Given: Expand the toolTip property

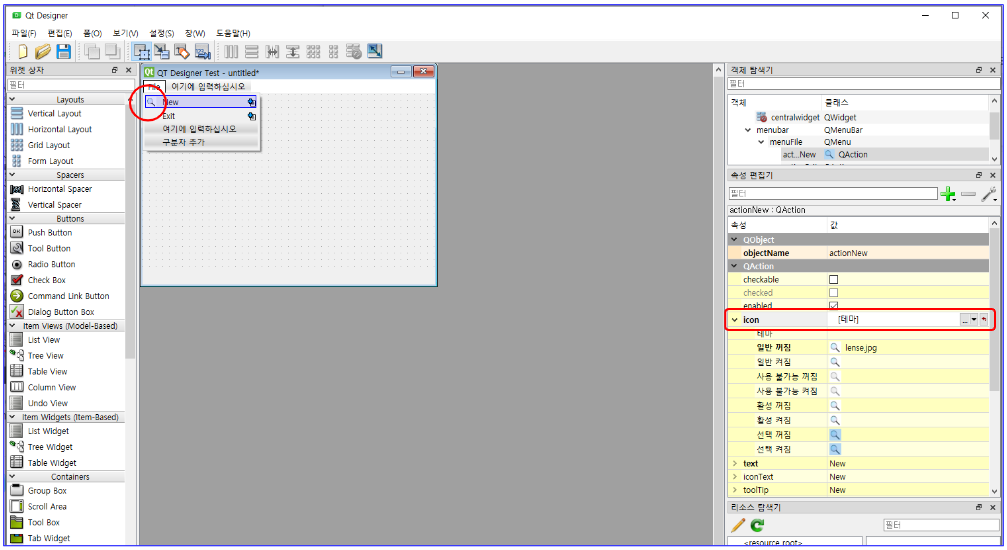Looking at the screenshot, I should pos(735,490).
